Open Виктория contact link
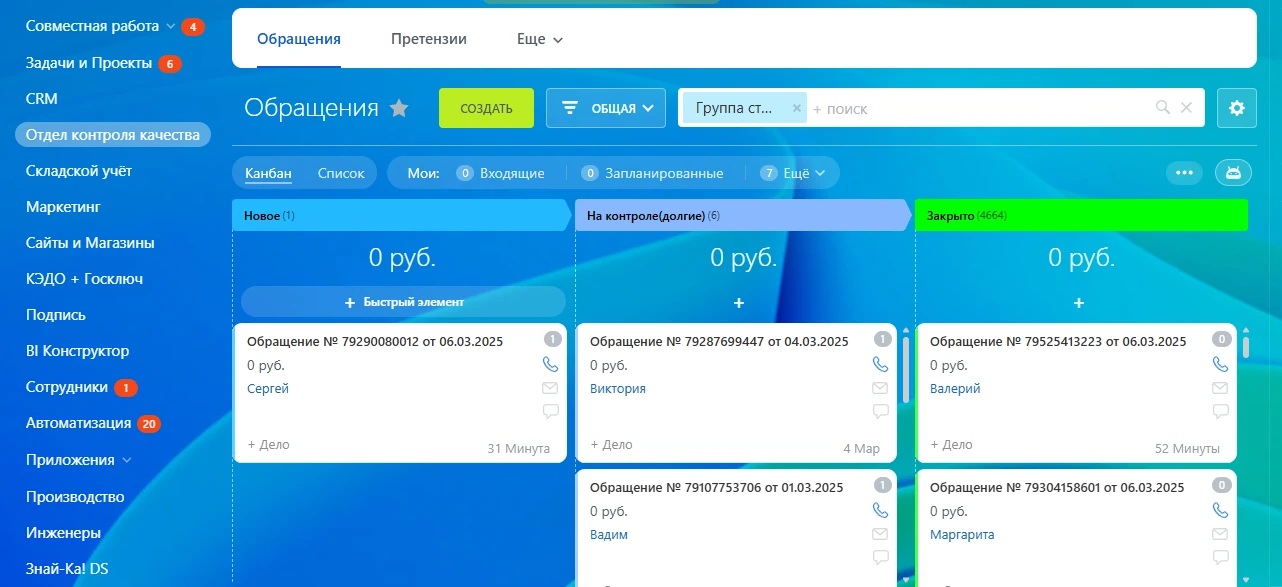The width and height of the screenshot is (1282, 587). 618,388
